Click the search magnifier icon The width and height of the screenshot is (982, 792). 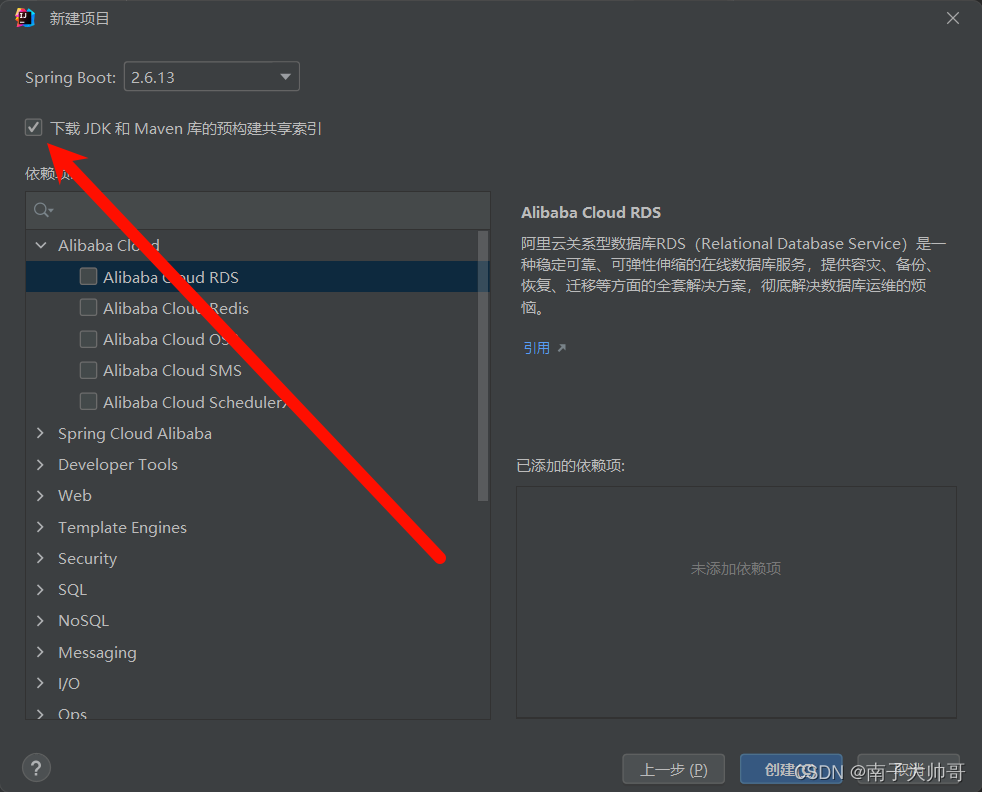pyautogui.click(x=43, y=210)
